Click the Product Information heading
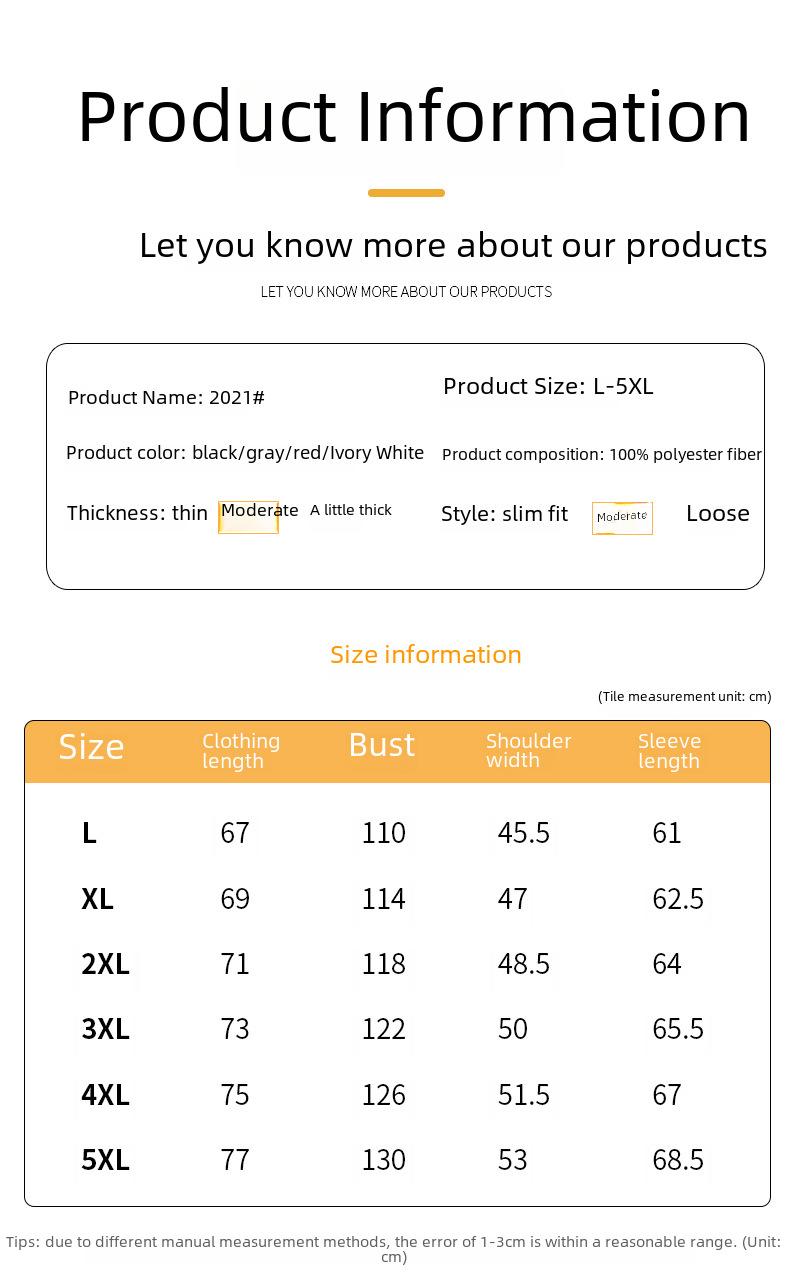This screenshot has height=1281, width=790. coord(414,119)
